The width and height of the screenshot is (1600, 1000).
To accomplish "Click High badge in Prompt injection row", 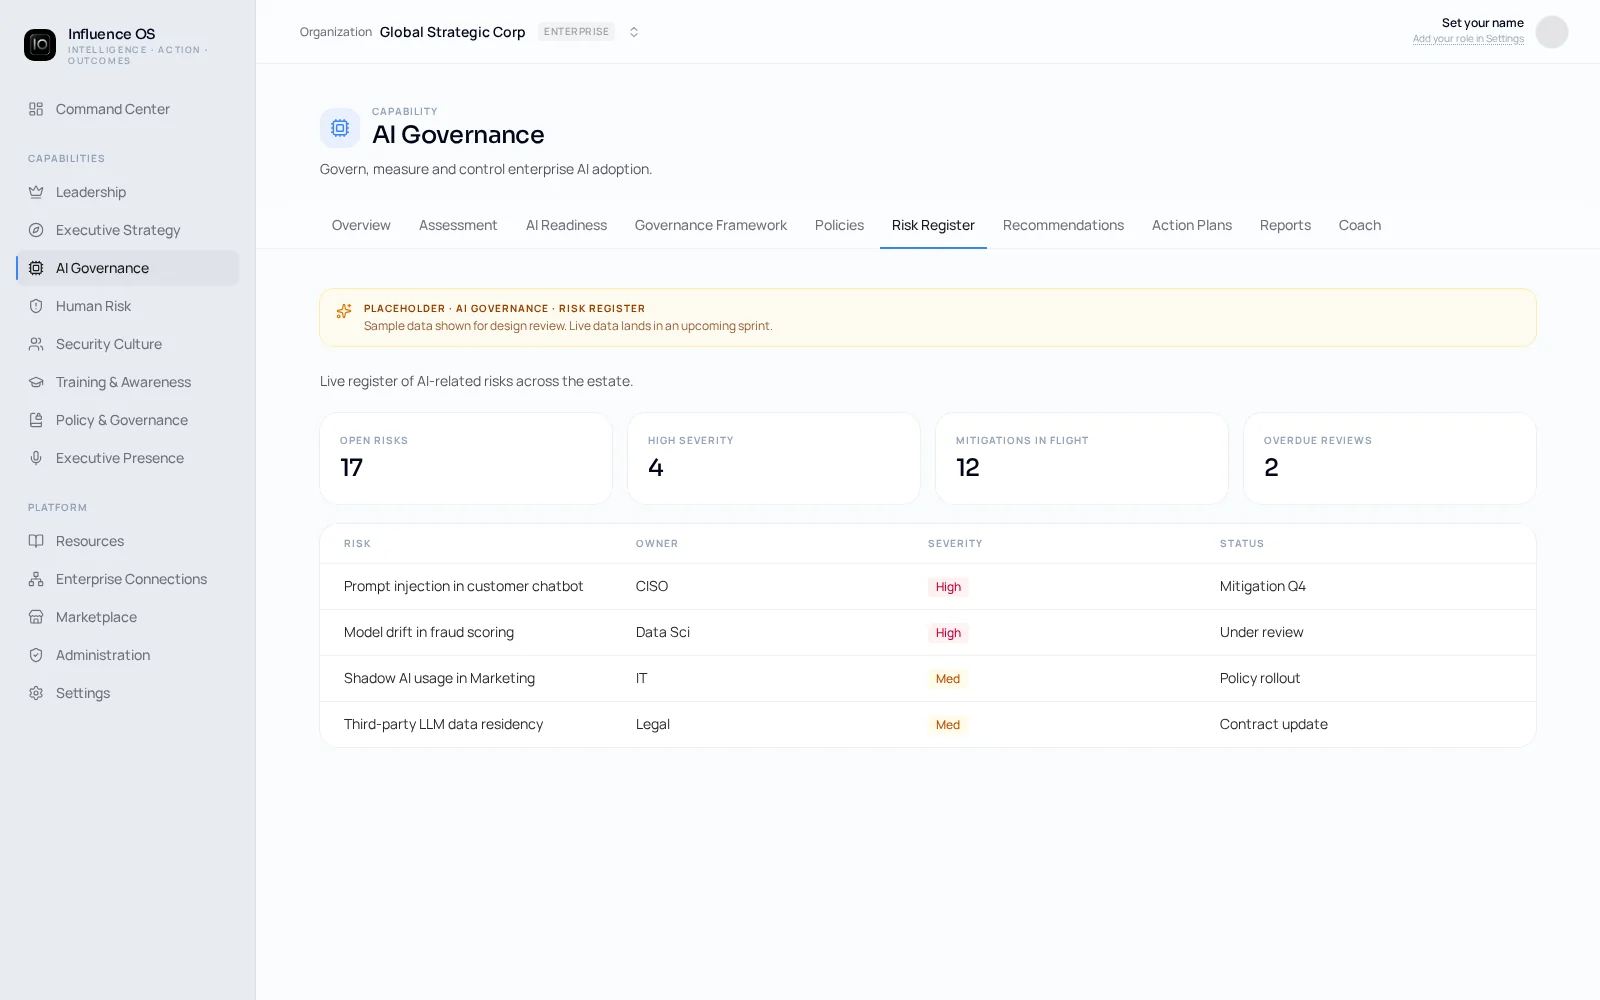I will 948,587.
